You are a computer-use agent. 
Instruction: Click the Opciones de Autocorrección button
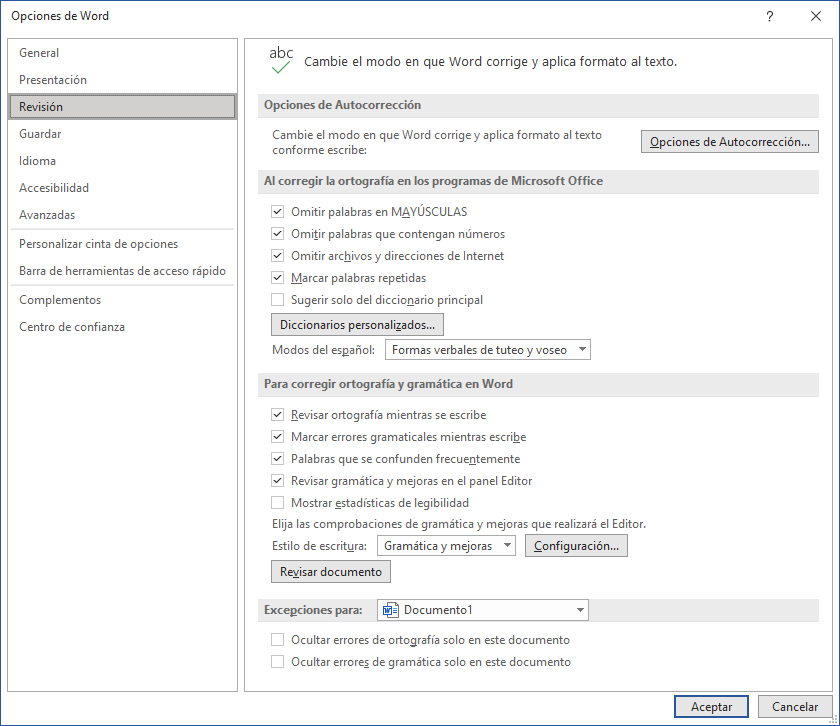click(x=729, y=142)
